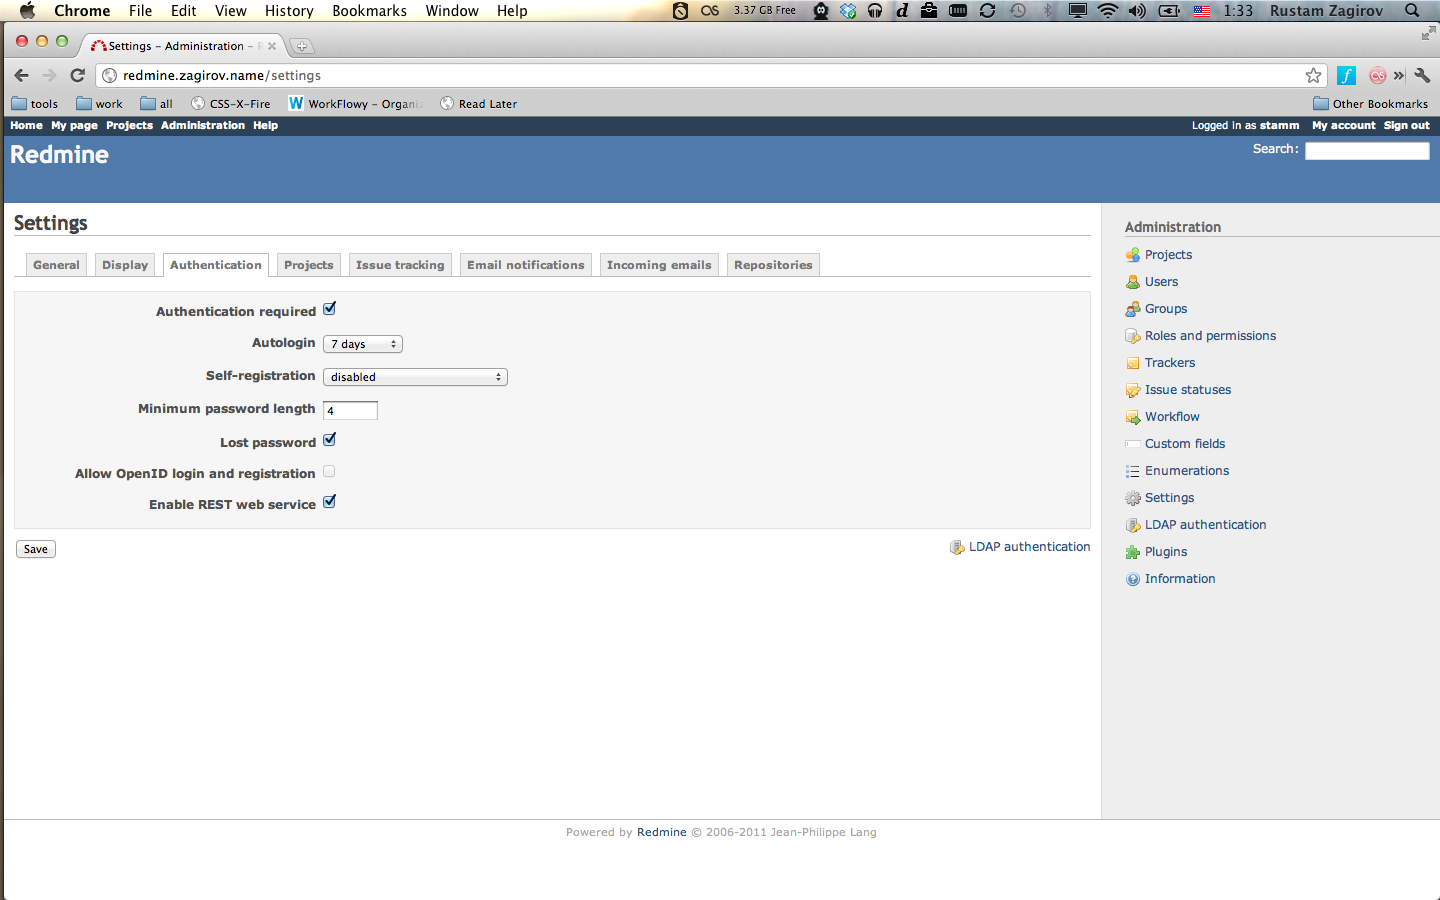Image resolution: width=1440 pixels, height=900 pixels.
Task: Switch to the Email notifications tab
Action: (525, 264)
